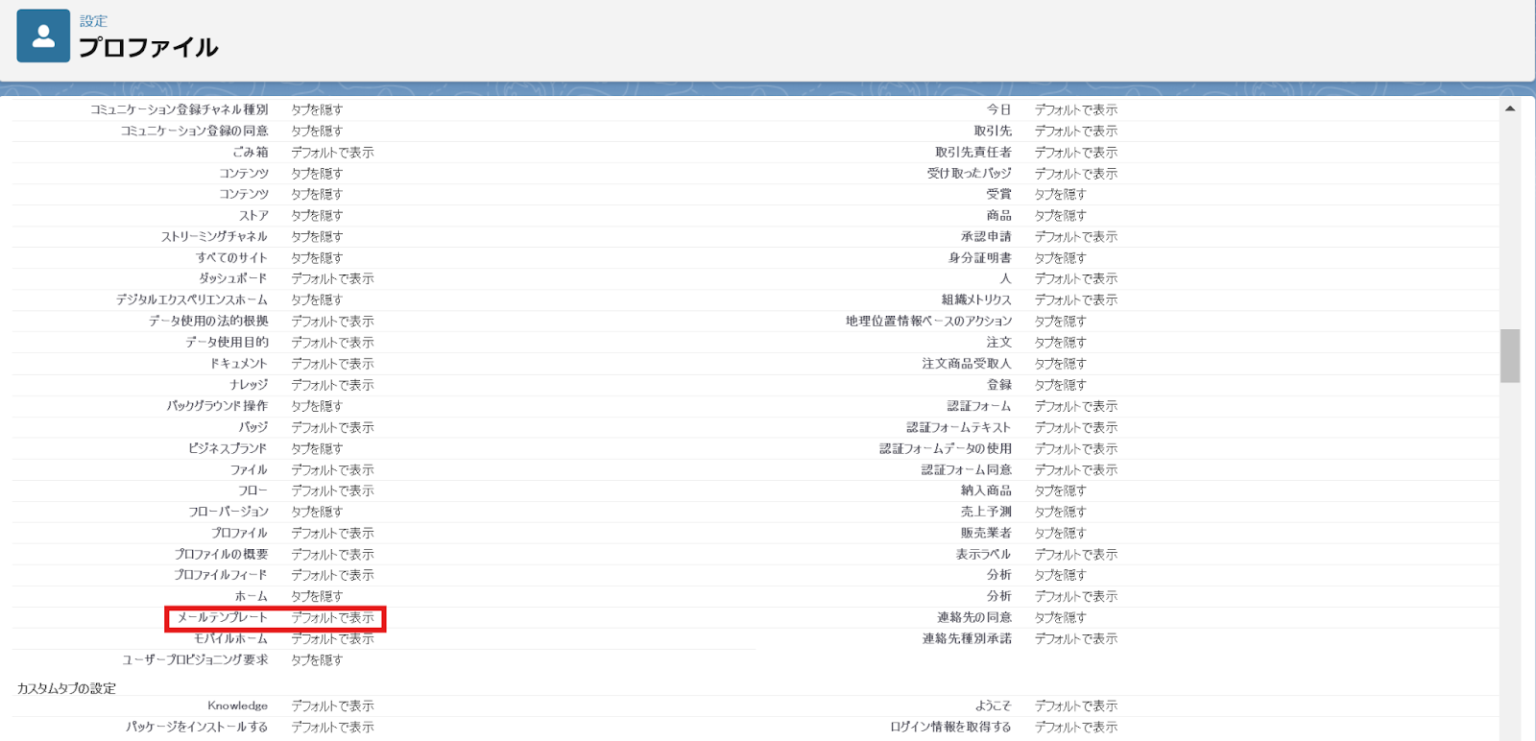Click the vertical scrollbar thumb
Screen dimensions: 1536x741
(1509, 355)
